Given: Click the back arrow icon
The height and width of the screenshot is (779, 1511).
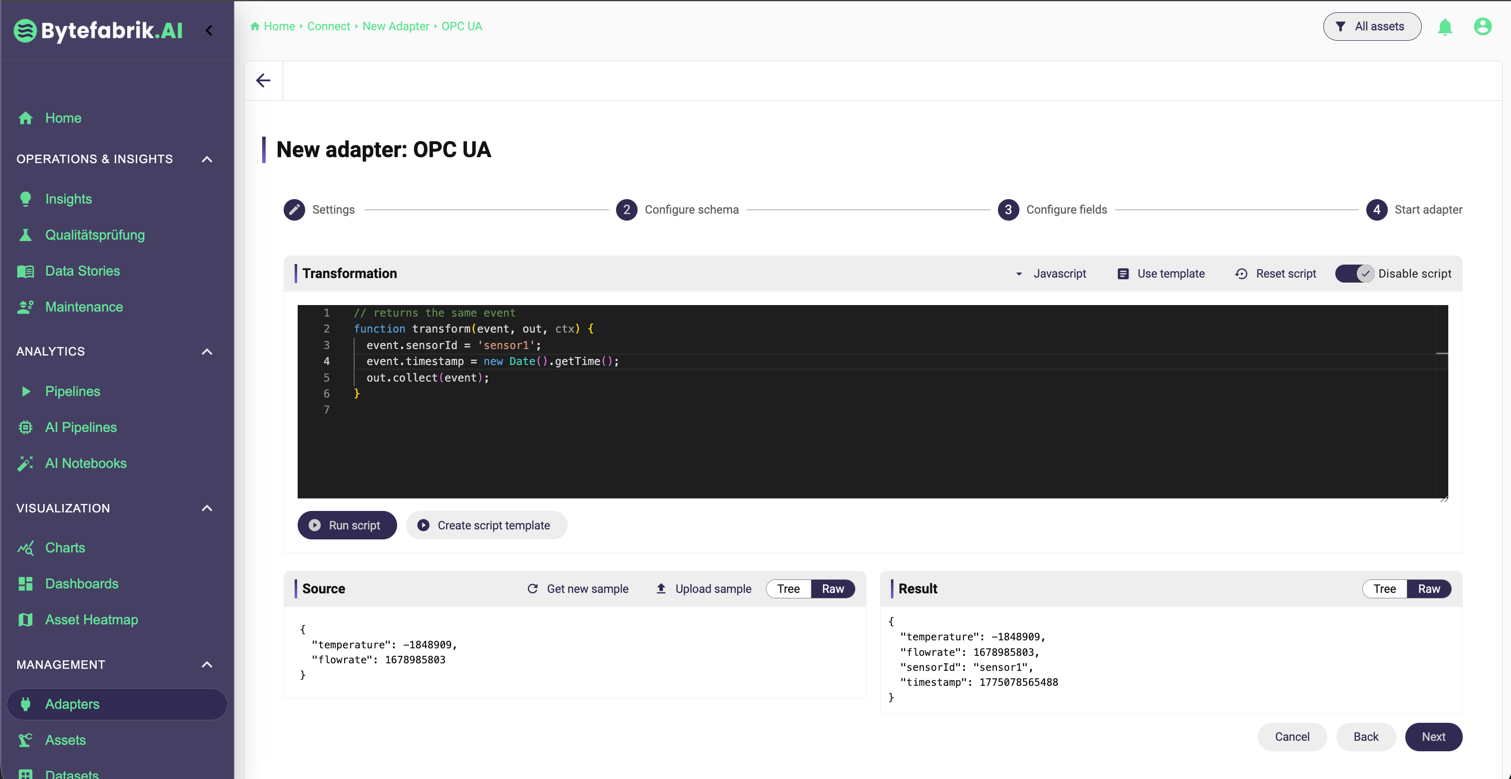Looking at the screenshot, I should (263, 81).
